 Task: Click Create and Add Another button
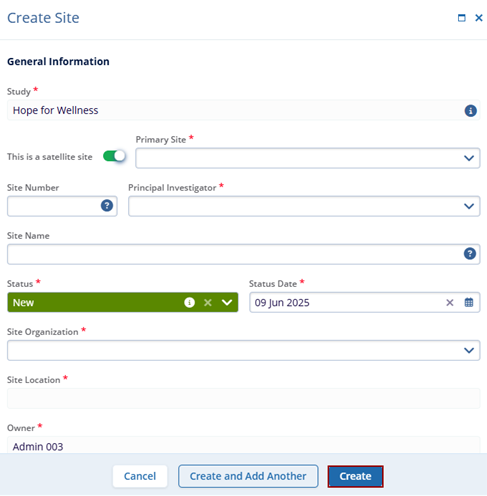tap(248, 476)
